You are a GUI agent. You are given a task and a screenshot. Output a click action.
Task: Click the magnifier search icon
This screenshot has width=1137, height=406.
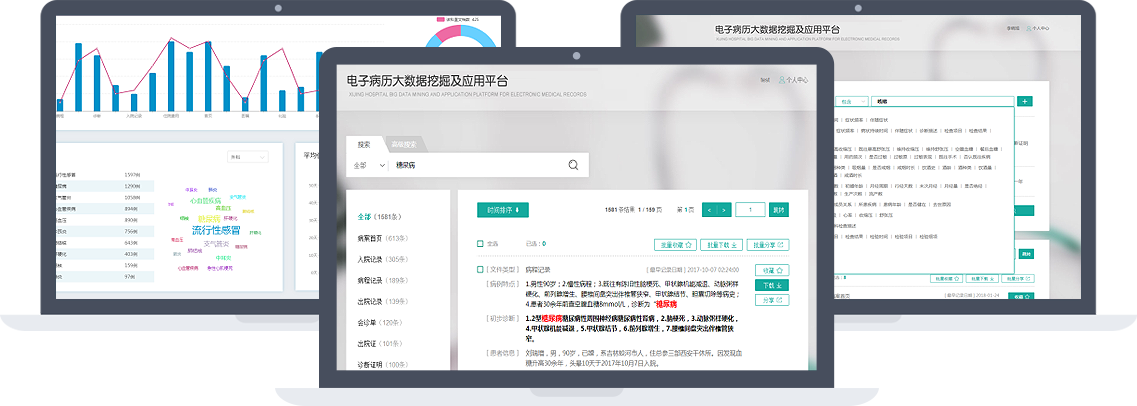point(573,166)
